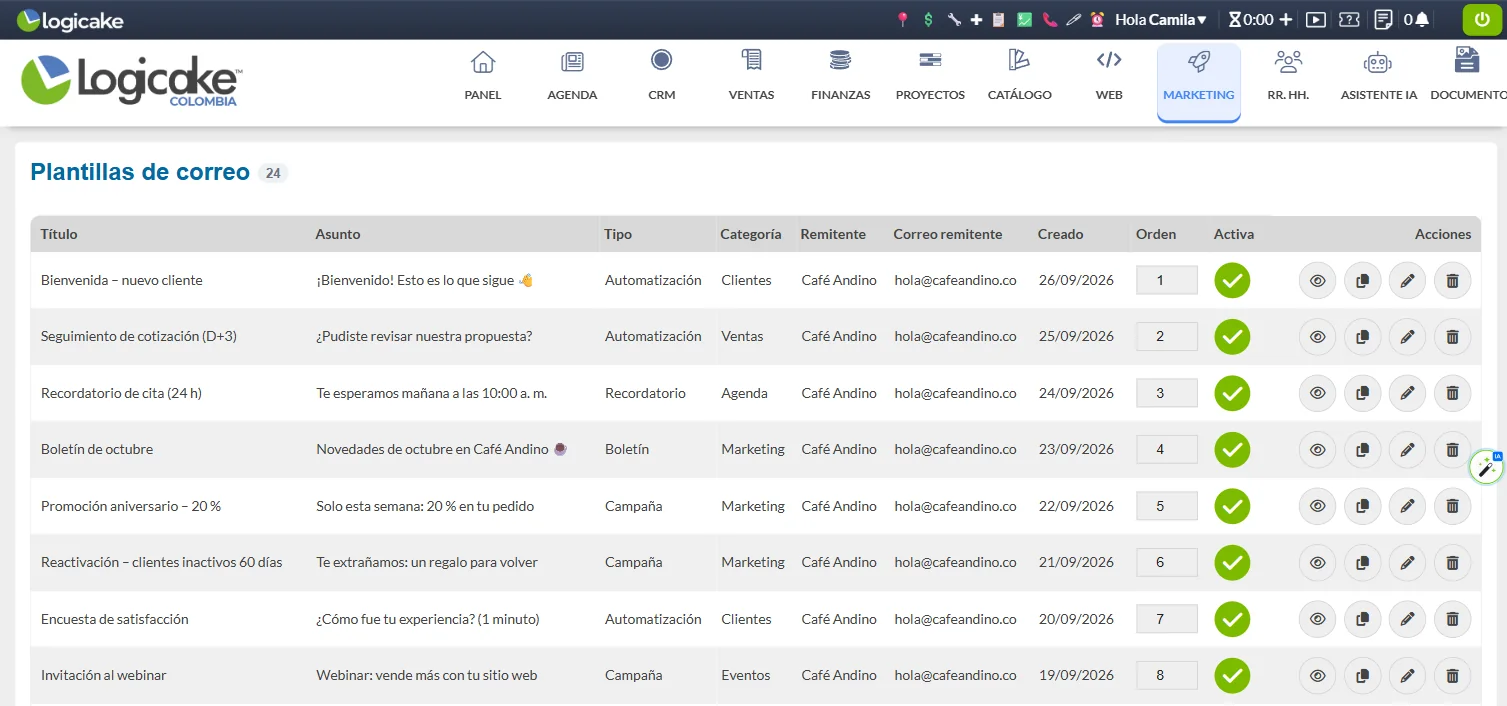Open the IA magic wand floating icon
This screenshot has height=706, width=1507.
pos(1486,467)
